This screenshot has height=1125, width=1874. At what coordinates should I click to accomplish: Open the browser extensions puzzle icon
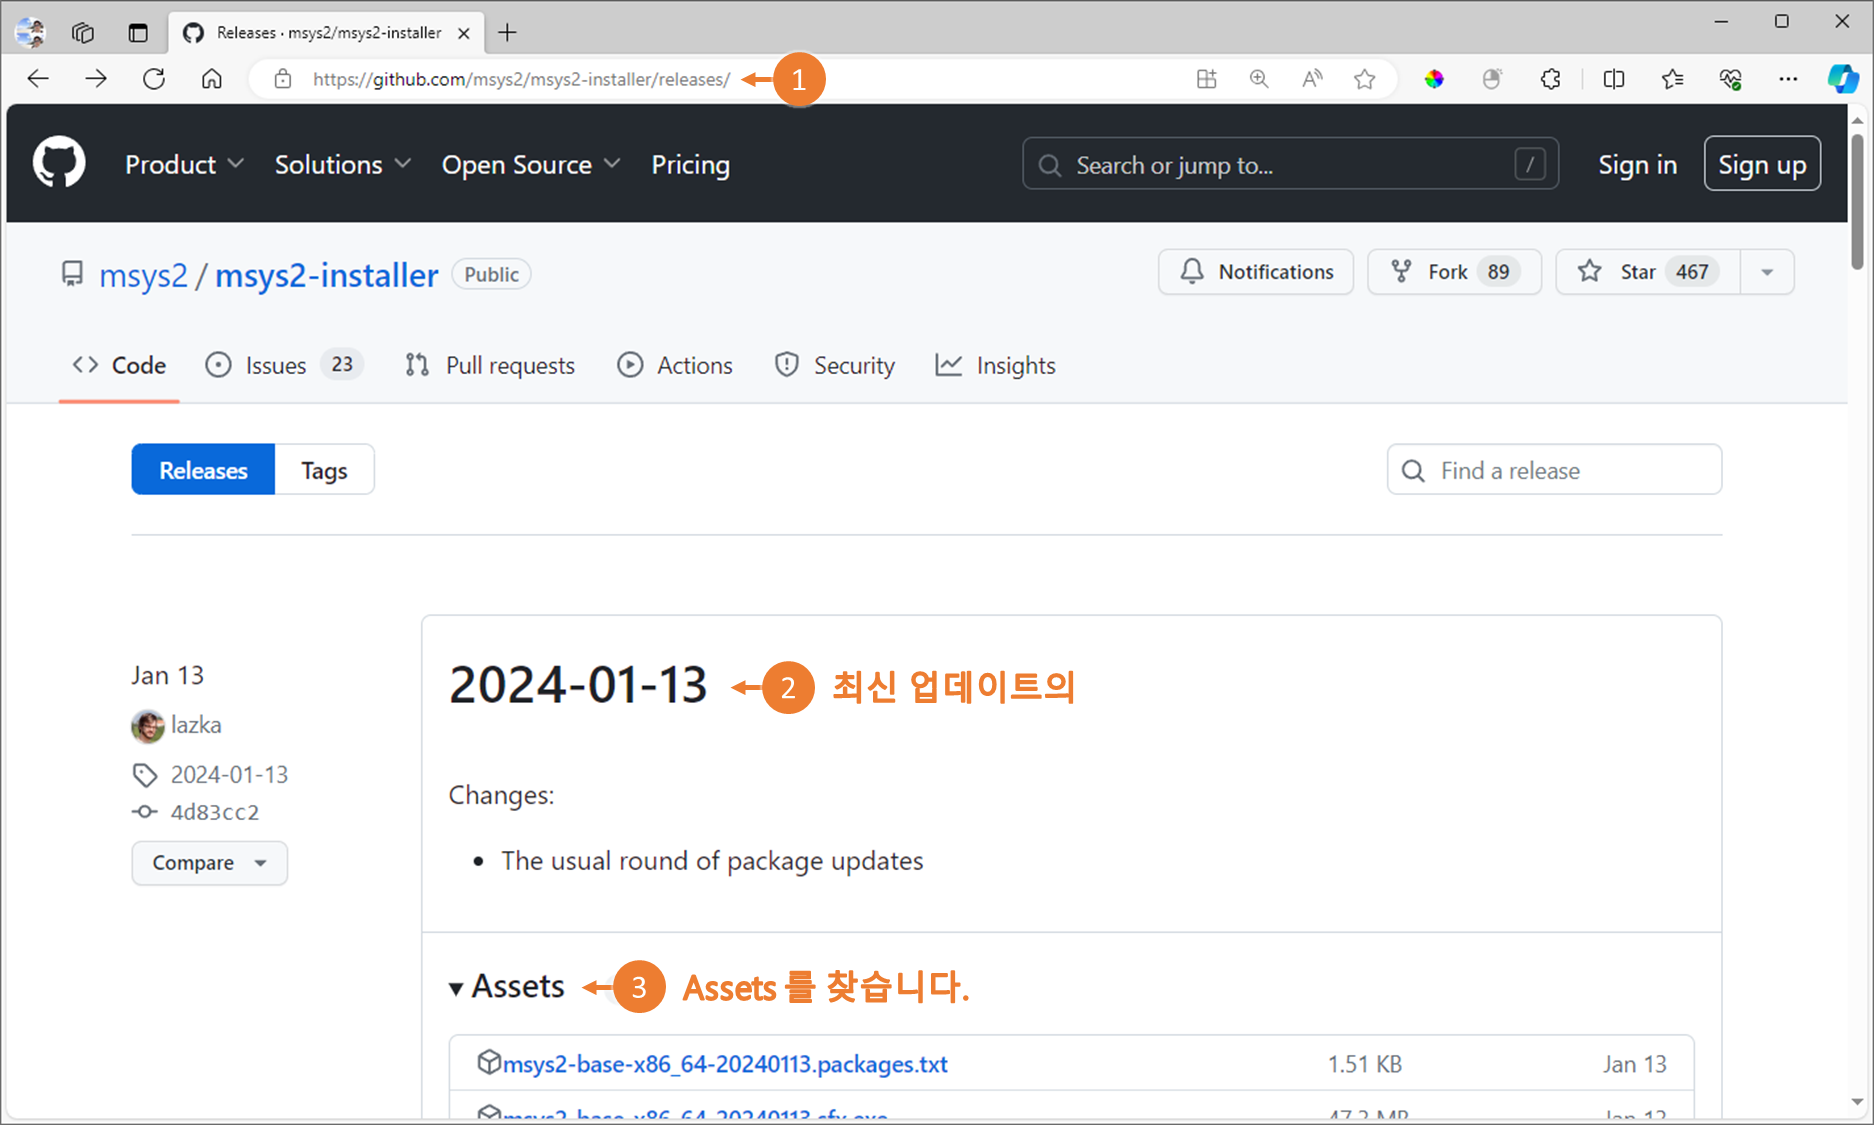point(1551,79)
